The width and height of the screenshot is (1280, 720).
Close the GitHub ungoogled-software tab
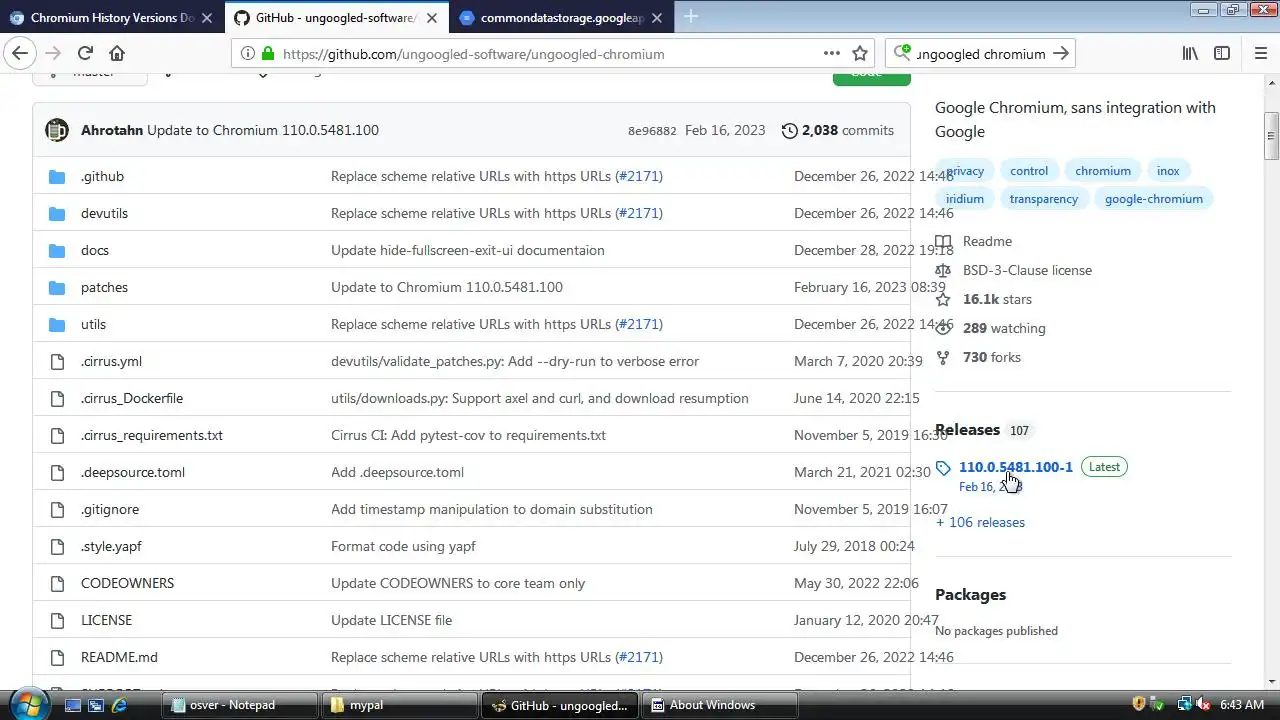click(x=434, y=17)
